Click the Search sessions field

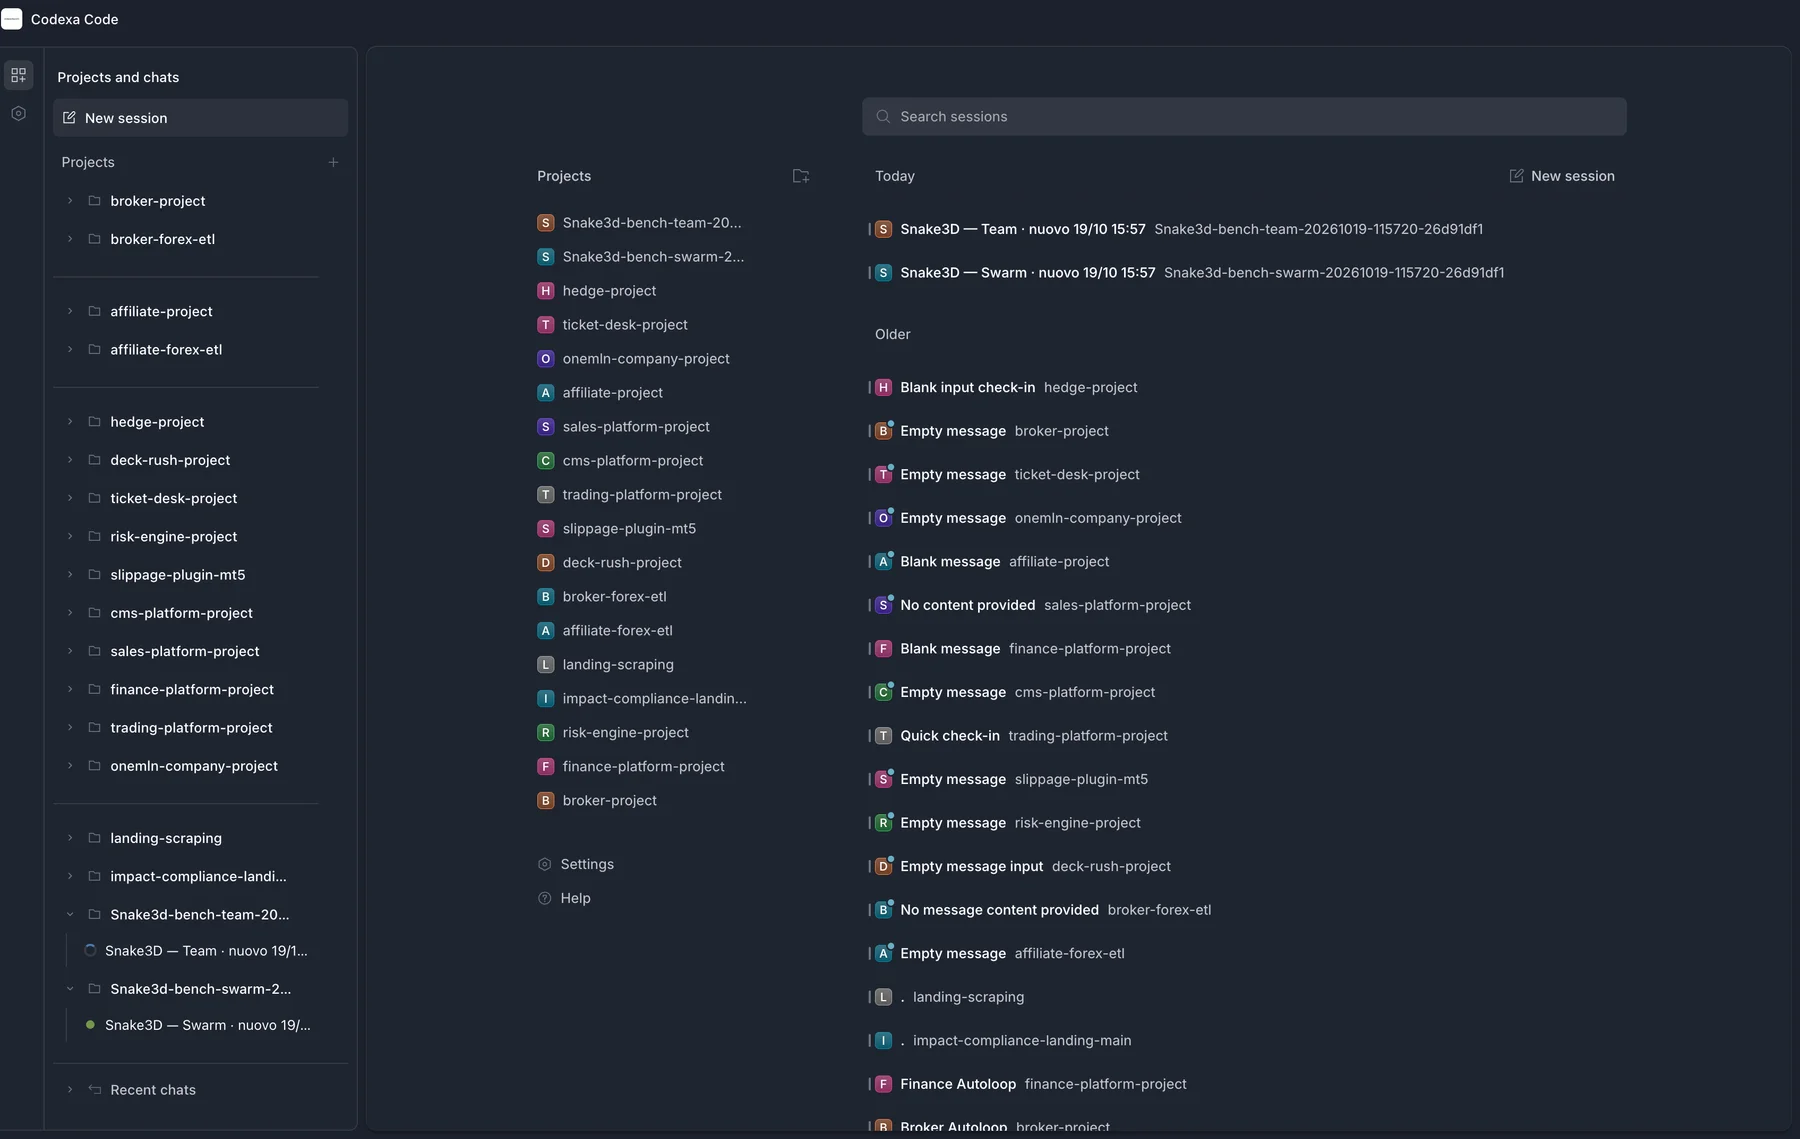1244,117
